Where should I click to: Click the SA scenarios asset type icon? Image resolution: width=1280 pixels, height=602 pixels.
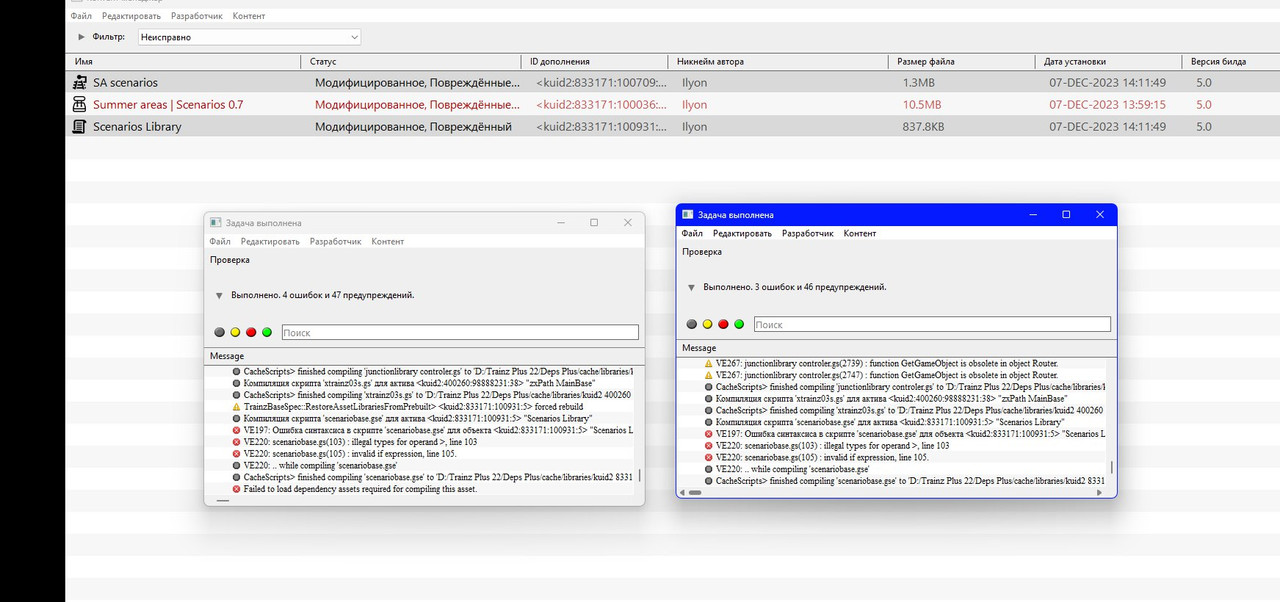tap(80, 82)
